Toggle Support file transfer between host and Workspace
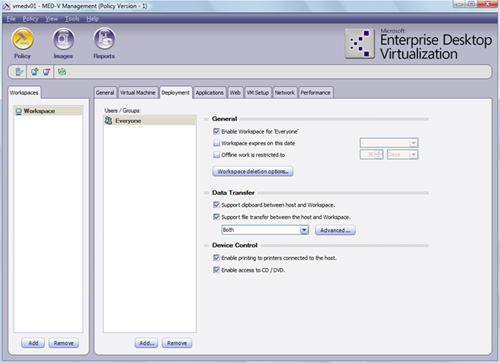The image size is (500, 363). click(216, 217)
